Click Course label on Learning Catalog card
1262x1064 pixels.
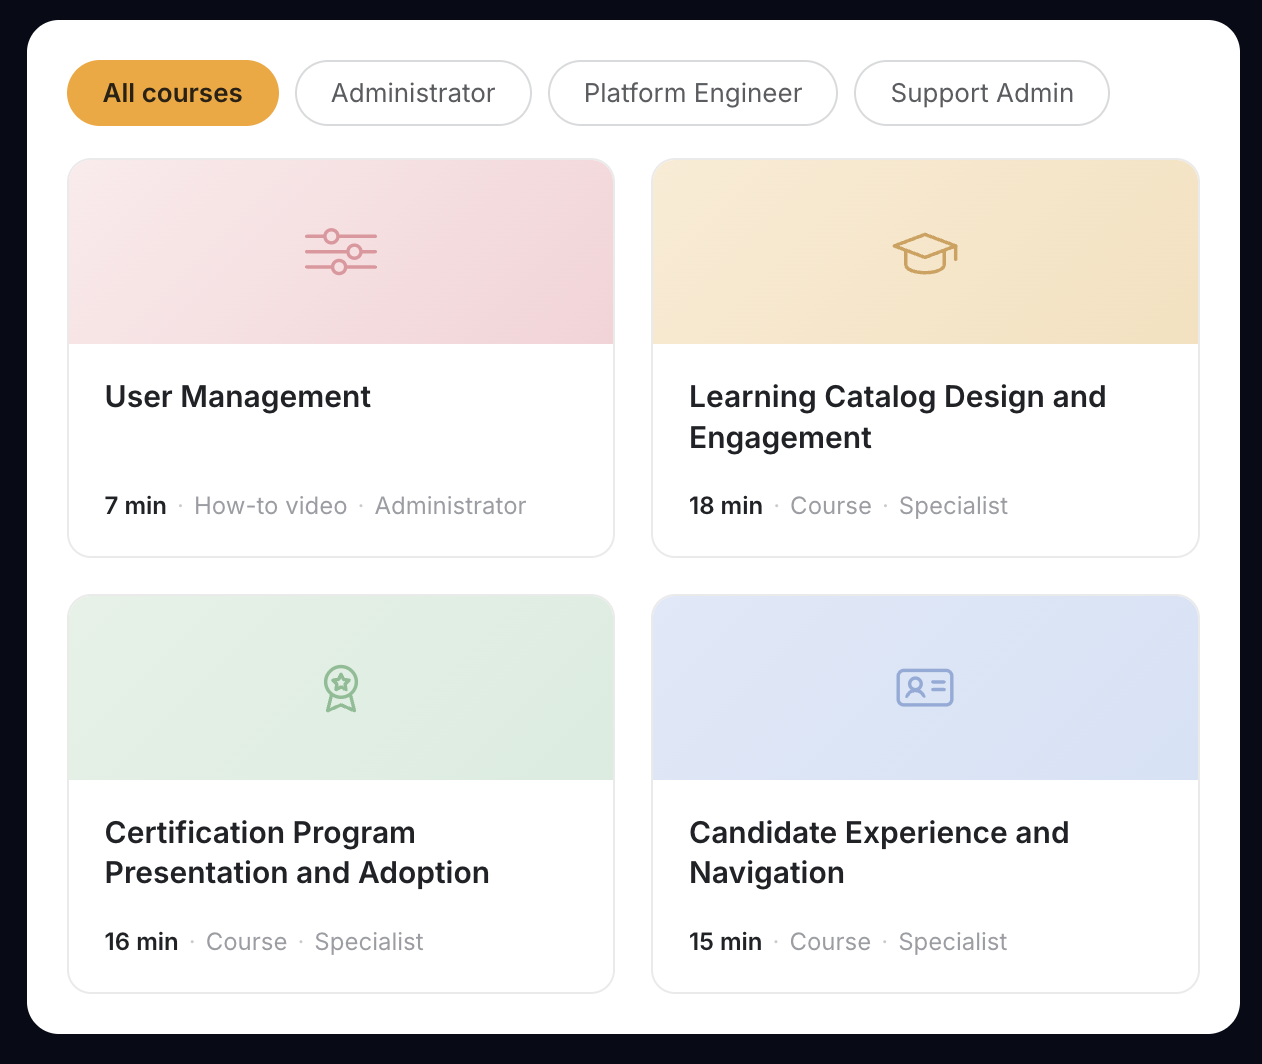pyautogui.click(x=831, y=506)
